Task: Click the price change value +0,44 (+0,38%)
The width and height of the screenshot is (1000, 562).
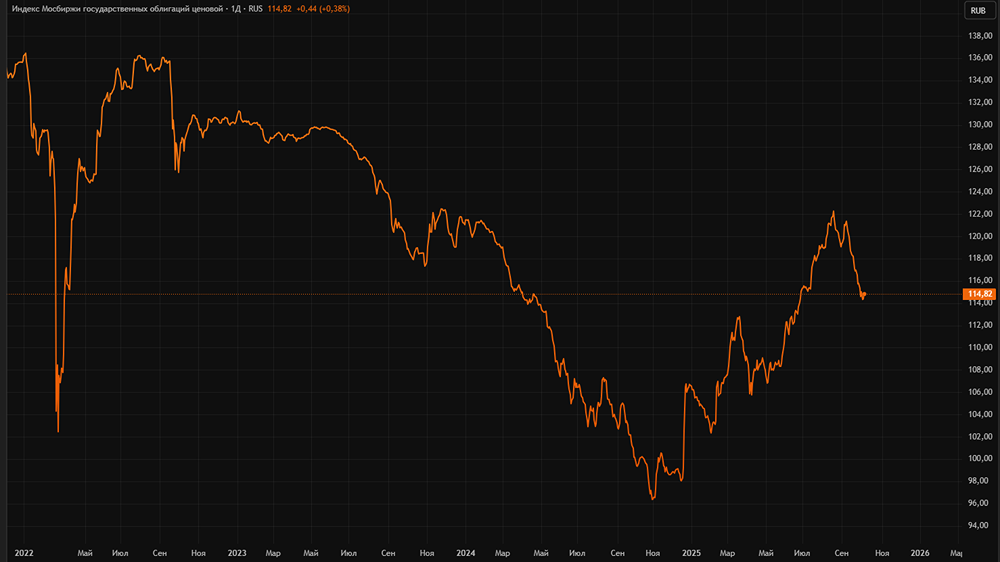Action: pyautogui.click(x=323, y=9)
